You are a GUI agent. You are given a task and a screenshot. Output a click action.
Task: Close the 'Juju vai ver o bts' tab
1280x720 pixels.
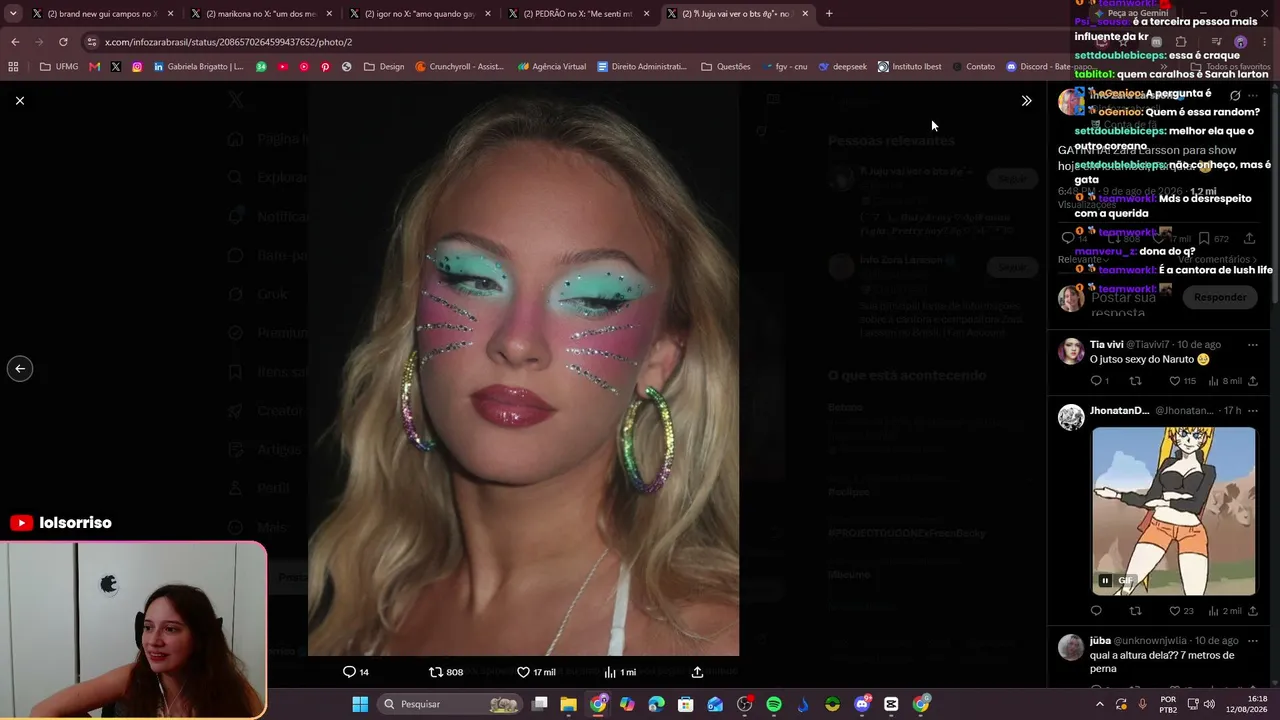point(805,14)
